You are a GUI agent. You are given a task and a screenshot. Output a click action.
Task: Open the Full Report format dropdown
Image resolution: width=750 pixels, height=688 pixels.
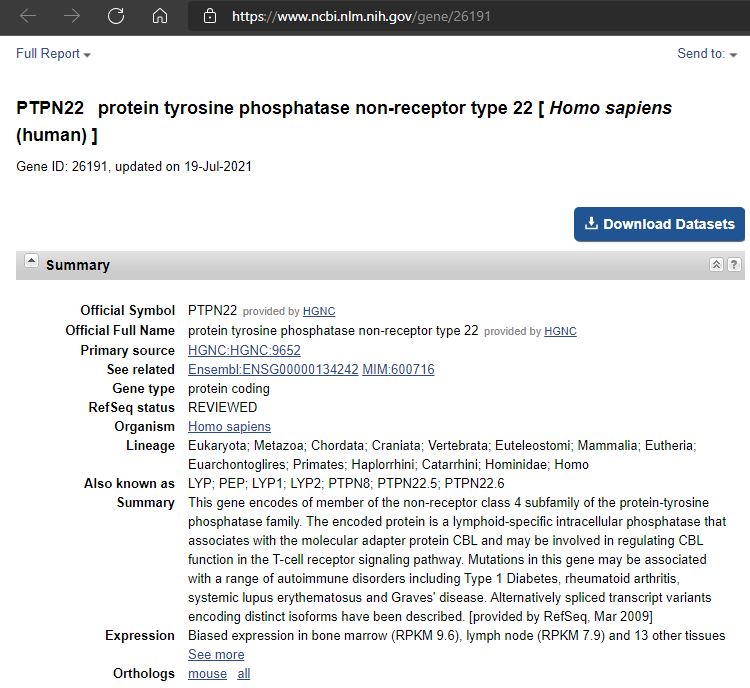point(53,54)
